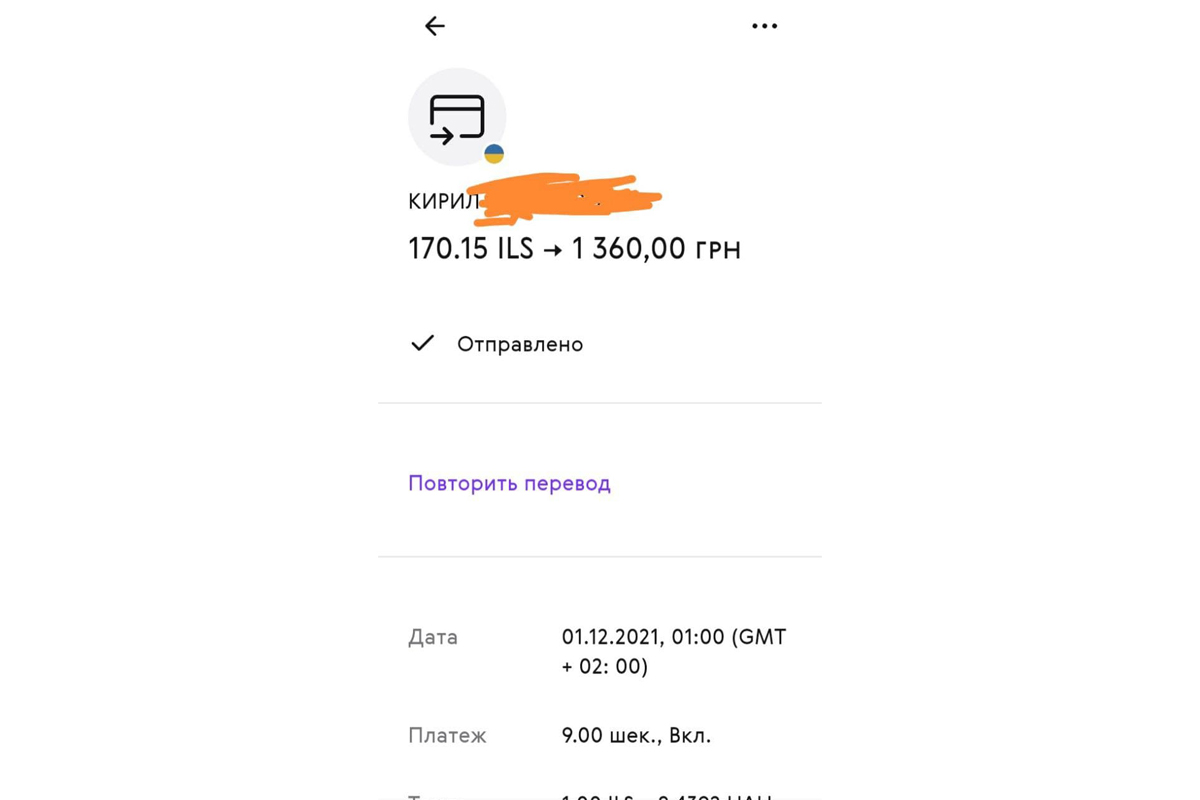Click the 01.12.2021, 01:00 date value

click(x=643, y=637)
